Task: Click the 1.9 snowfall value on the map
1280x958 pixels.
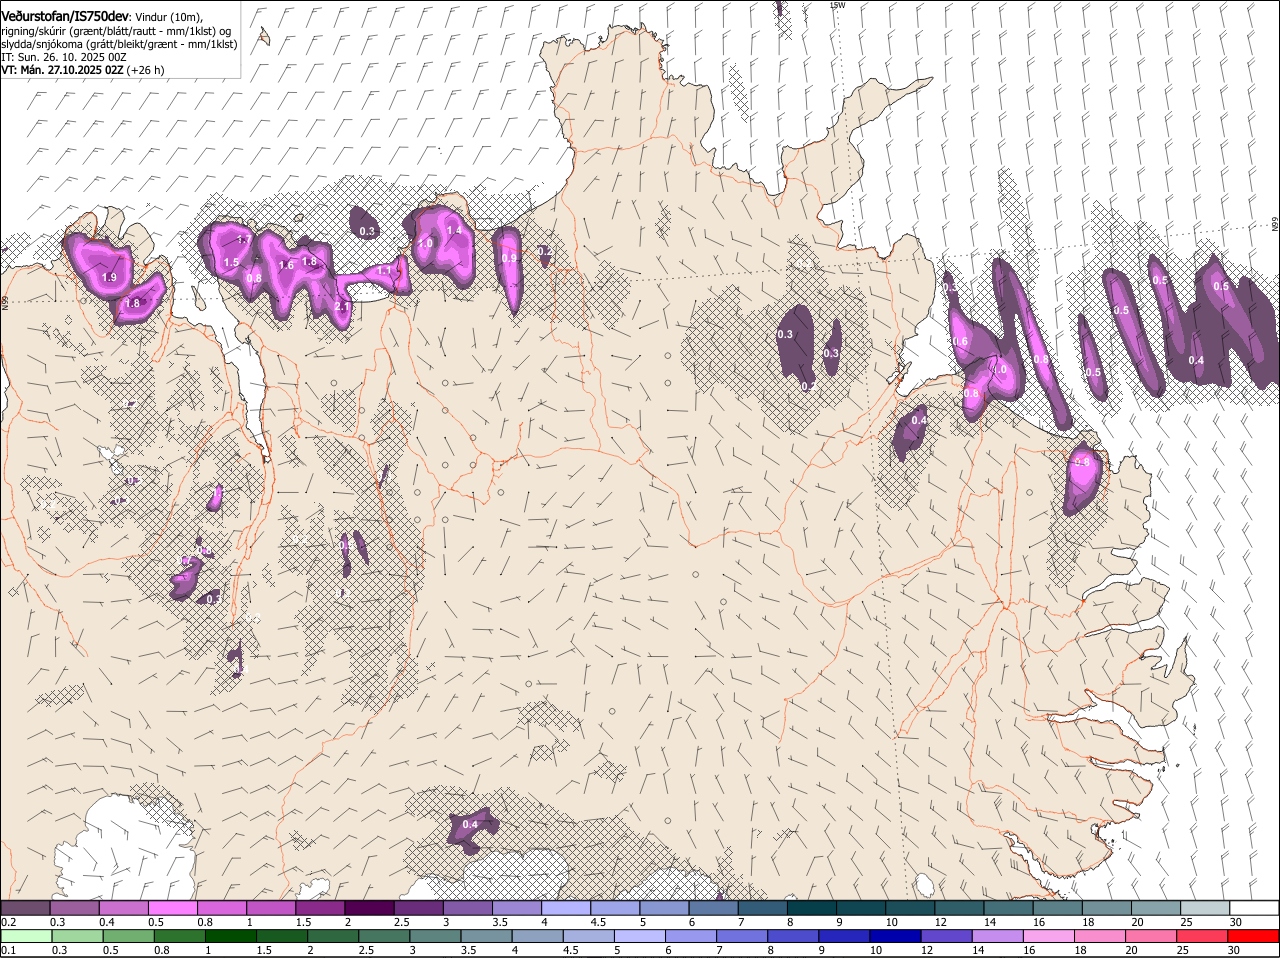Action: point(109,277)
